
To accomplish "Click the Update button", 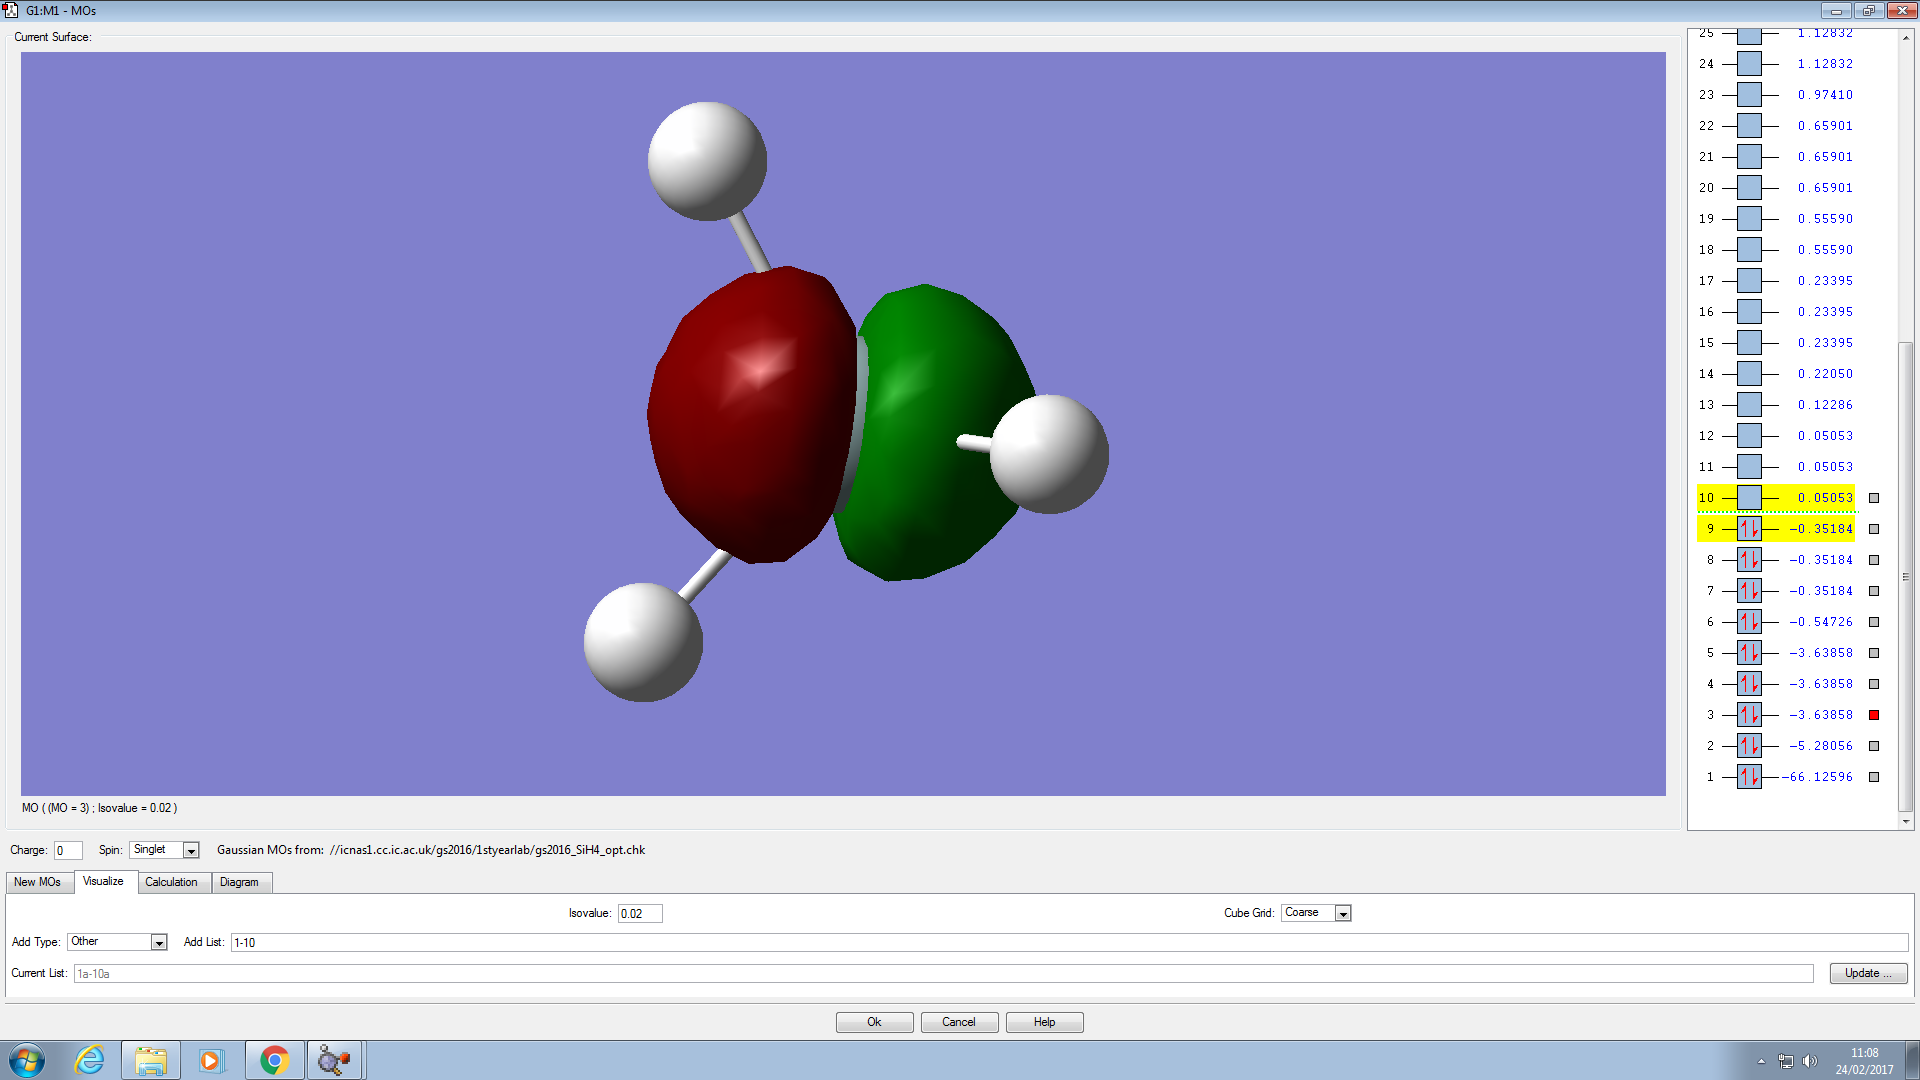I will pyautogui.click(x=1868, y=973).
